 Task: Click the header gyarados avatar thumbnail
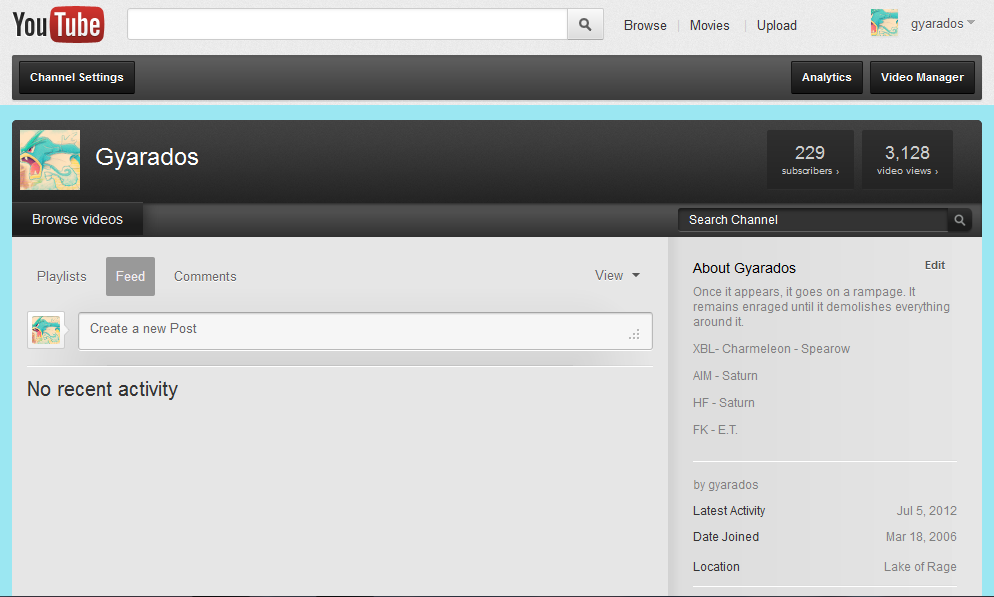pos(884,23)
